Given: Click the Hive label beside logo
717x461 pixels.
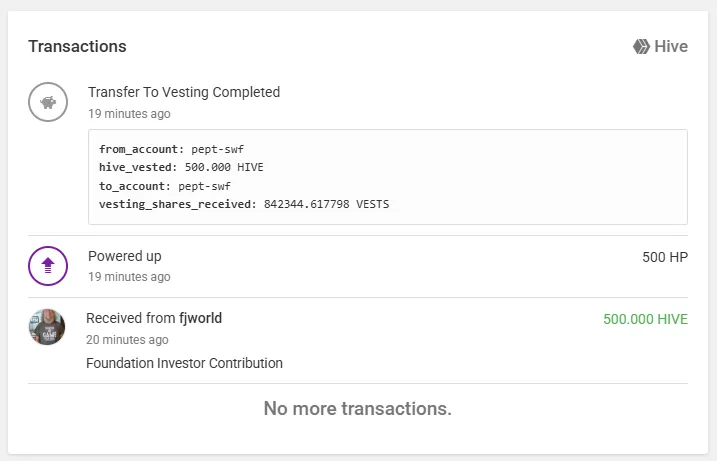Looking at the screenshot, I should pos(671,47).
